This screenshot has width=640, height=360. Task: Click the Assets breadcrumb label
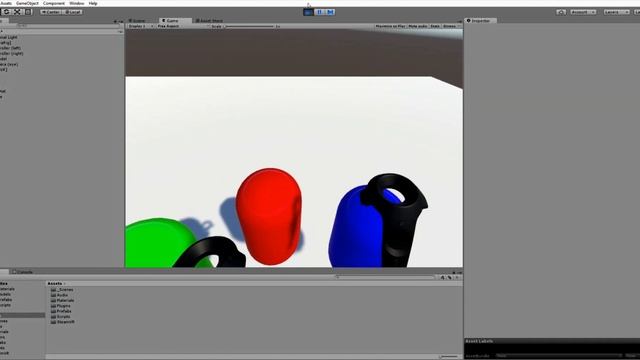[55, 283]
